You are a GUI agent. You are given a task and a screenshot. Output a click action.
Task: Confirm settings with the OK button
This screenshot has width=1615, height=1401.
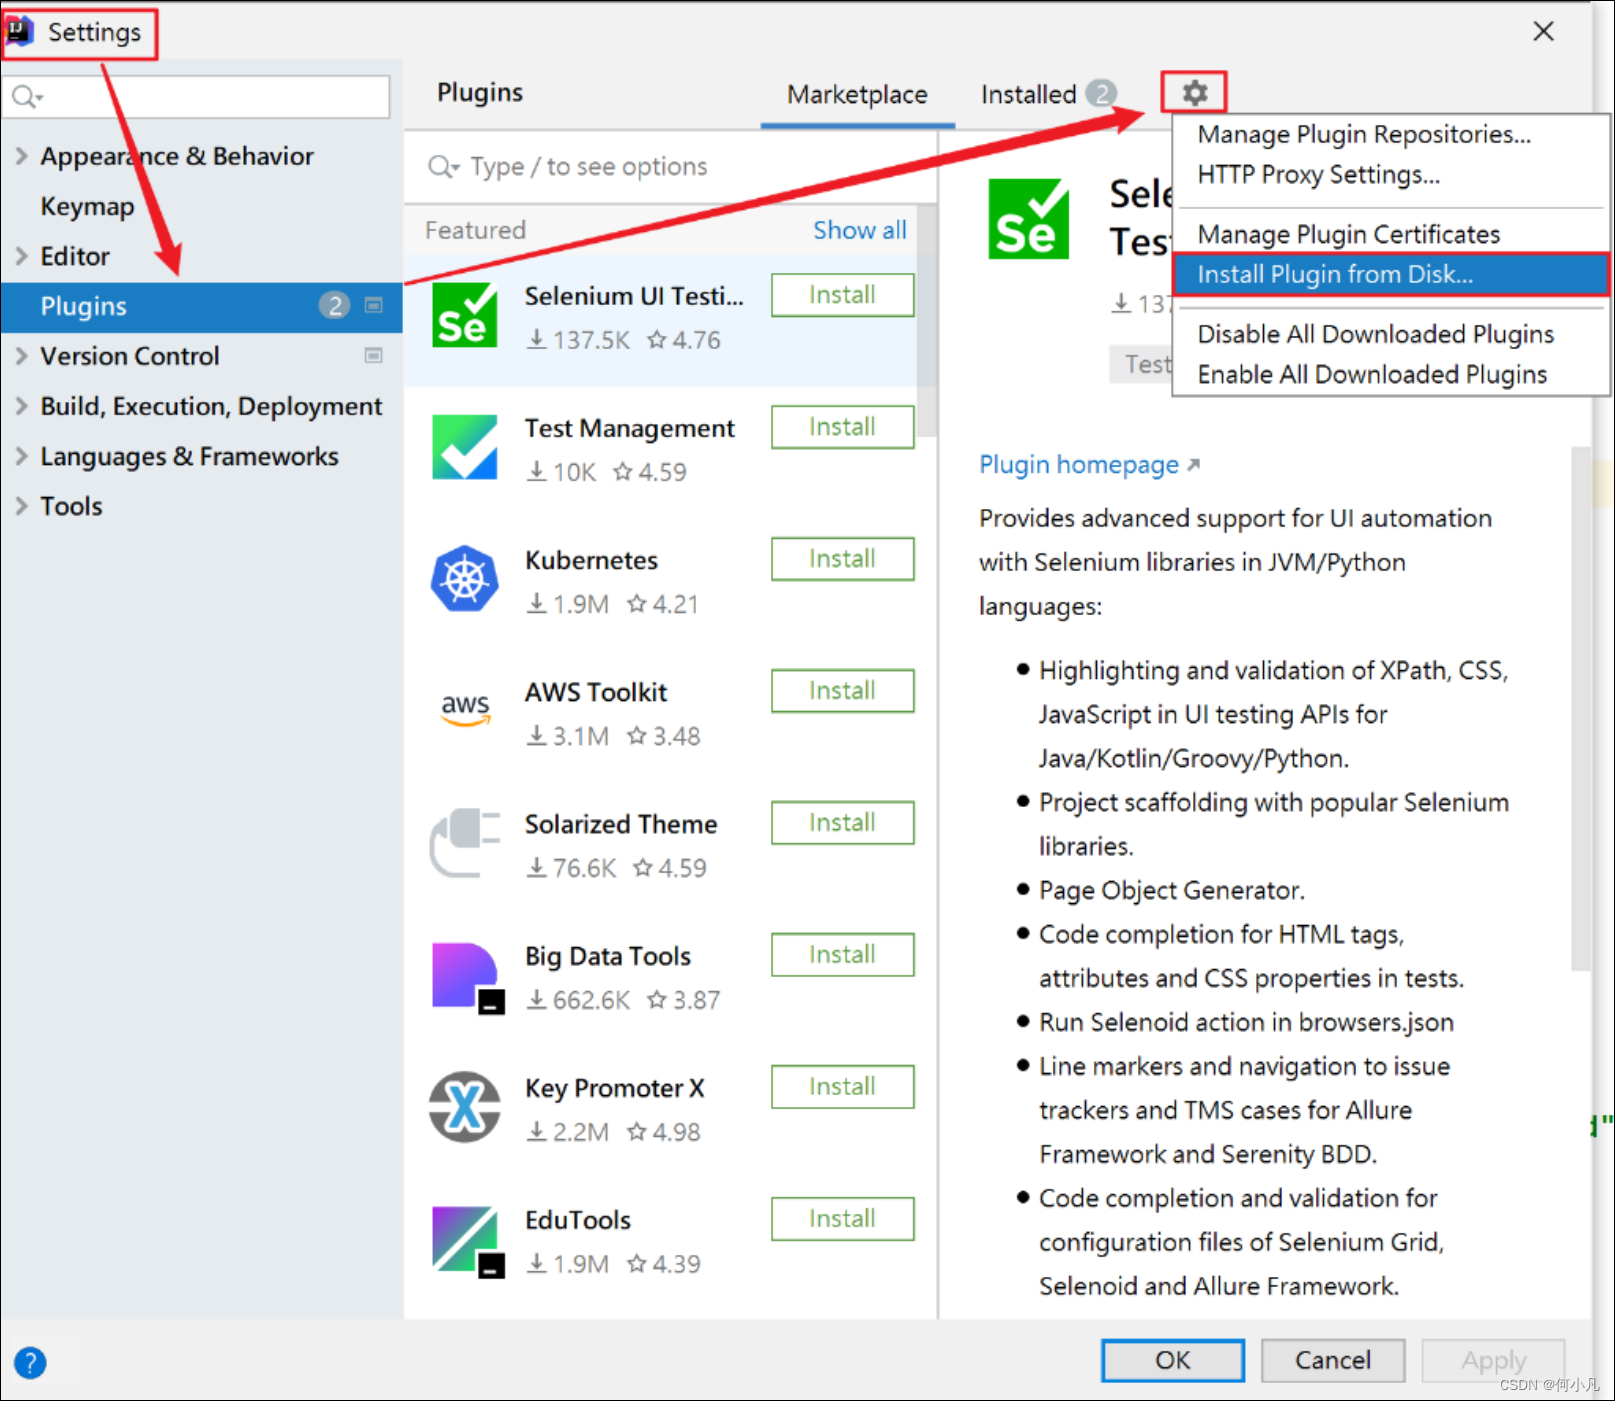point(1173,1360)
